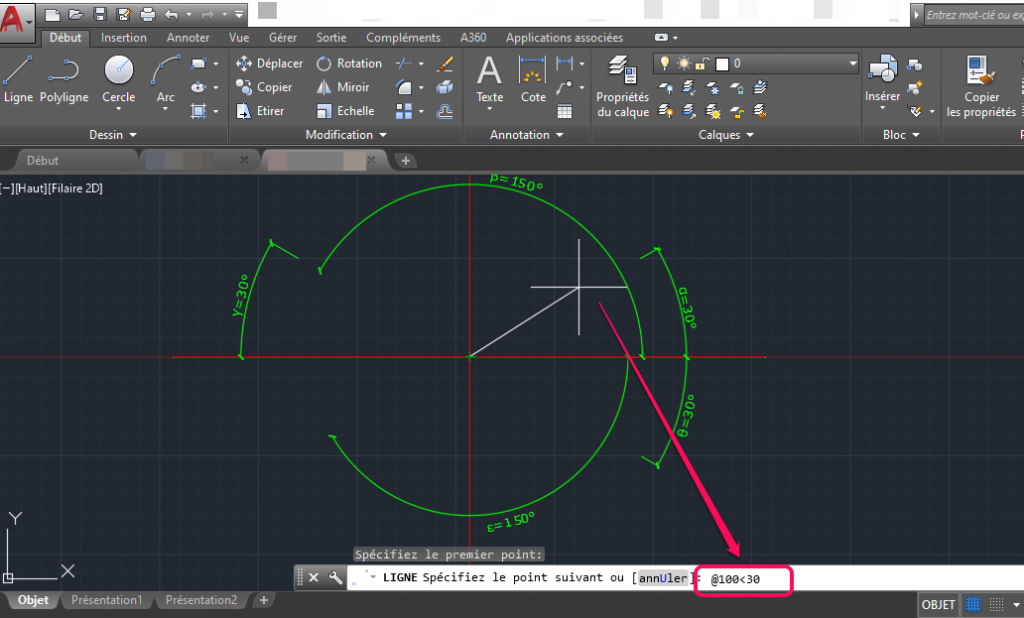Select the Cote dimension tool
The image size is (1024, 618).
pyautogui.click(x=533, y=80)
